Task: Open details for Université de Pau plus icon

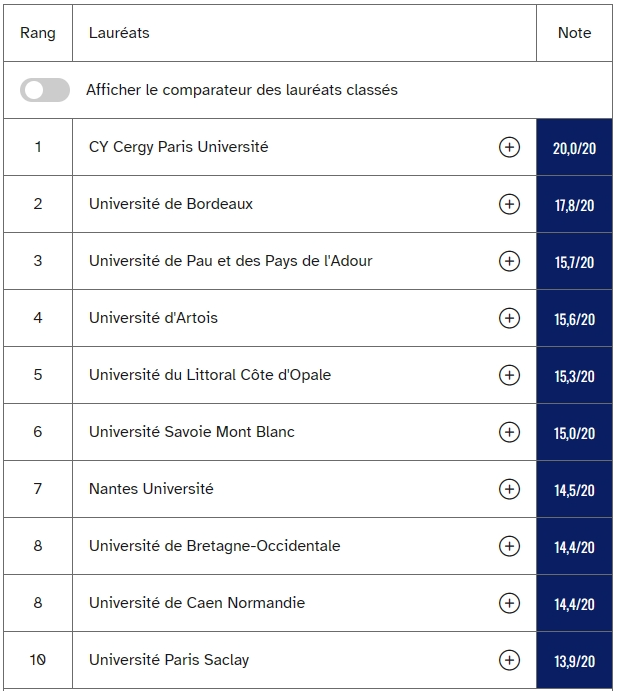Action: point(509,261)
